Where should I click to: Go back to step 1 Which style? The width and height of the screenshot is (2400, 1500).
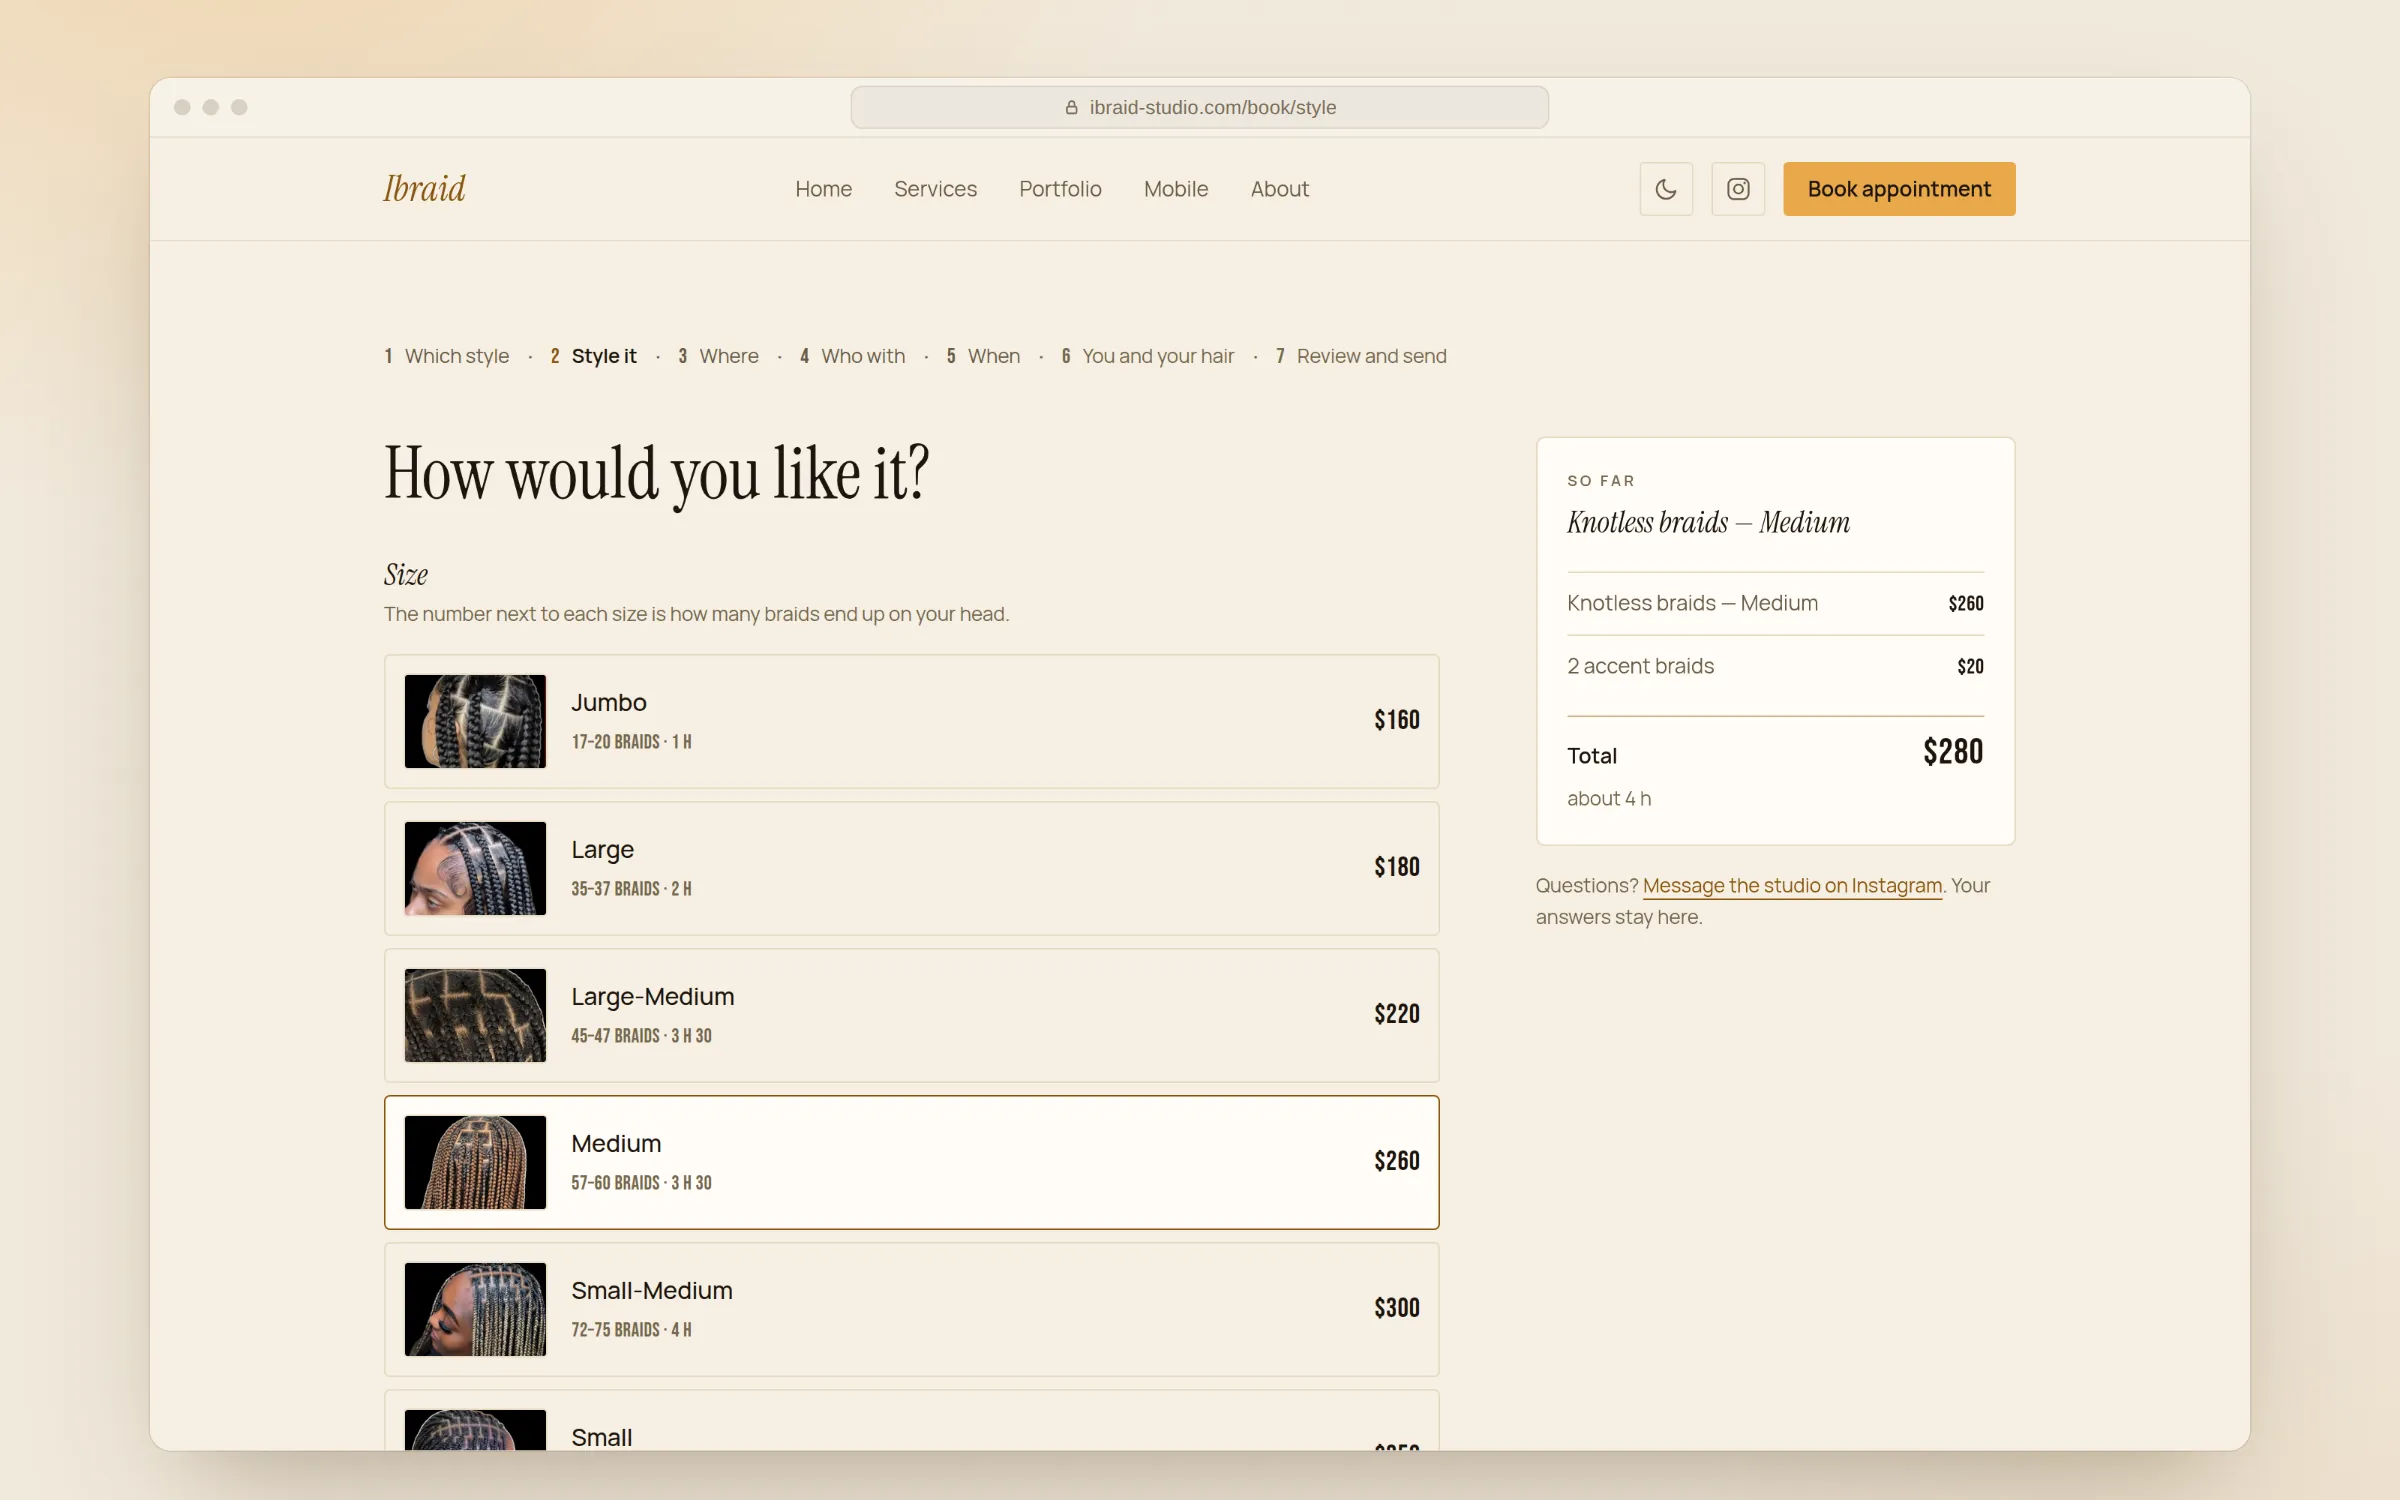[x=447, y=356]
